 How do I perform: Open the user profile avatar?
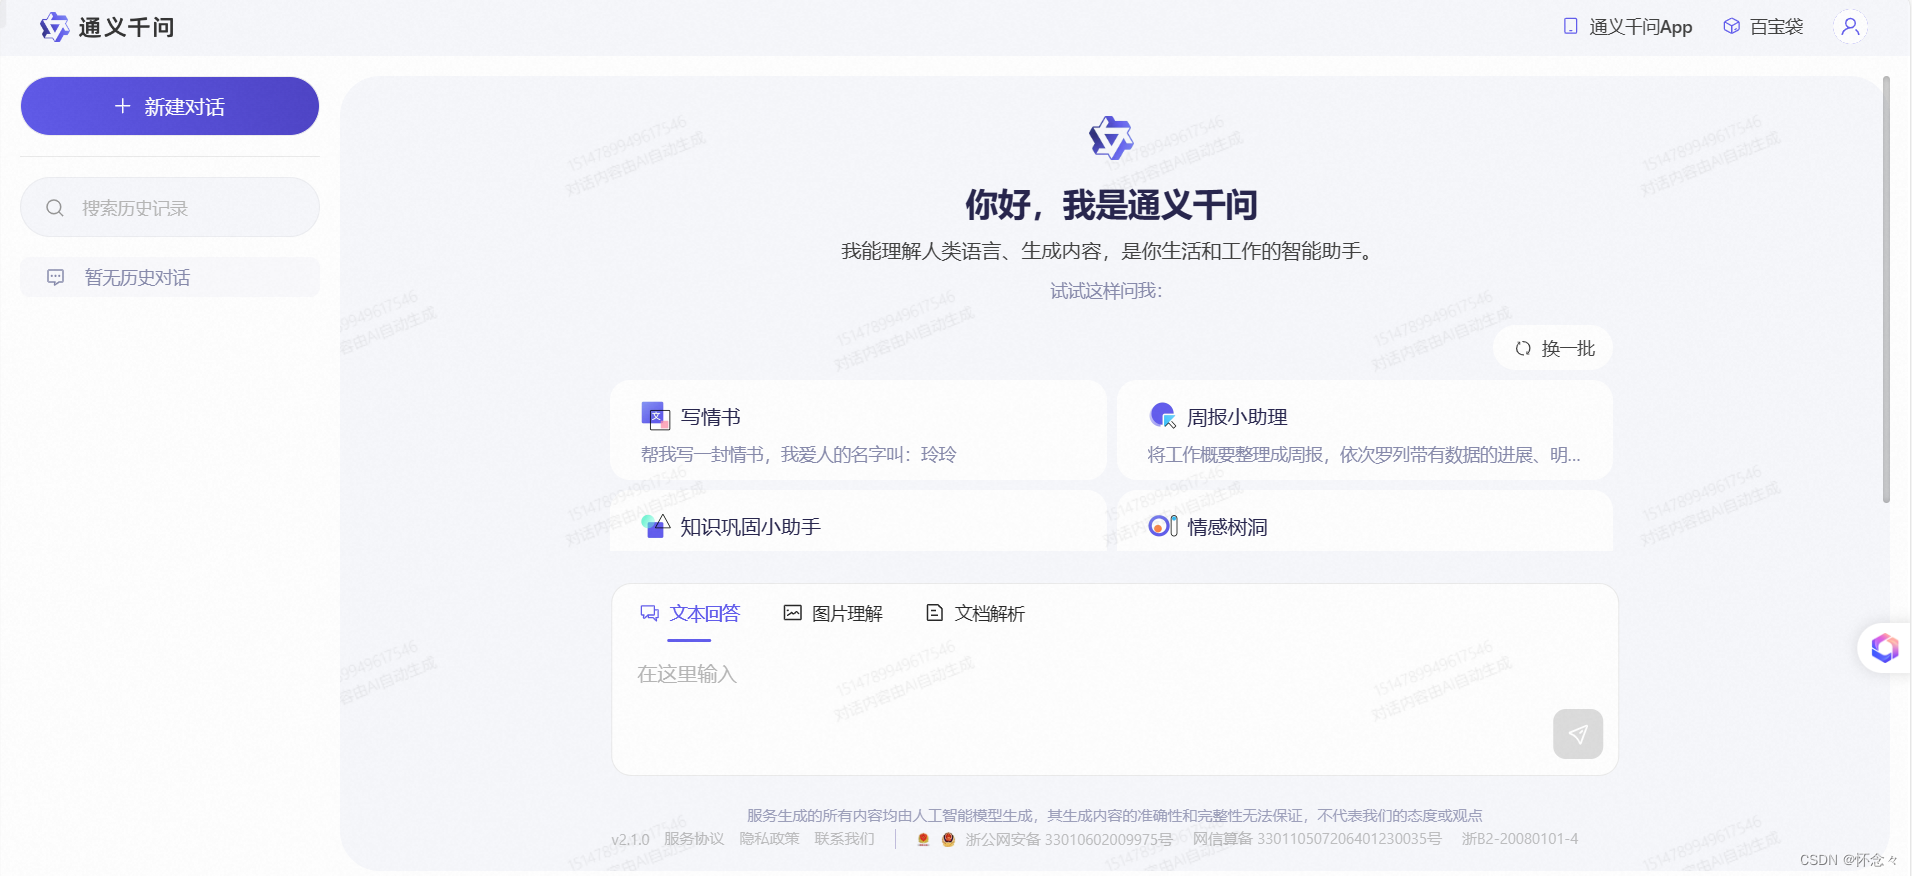click(1850, 26)
